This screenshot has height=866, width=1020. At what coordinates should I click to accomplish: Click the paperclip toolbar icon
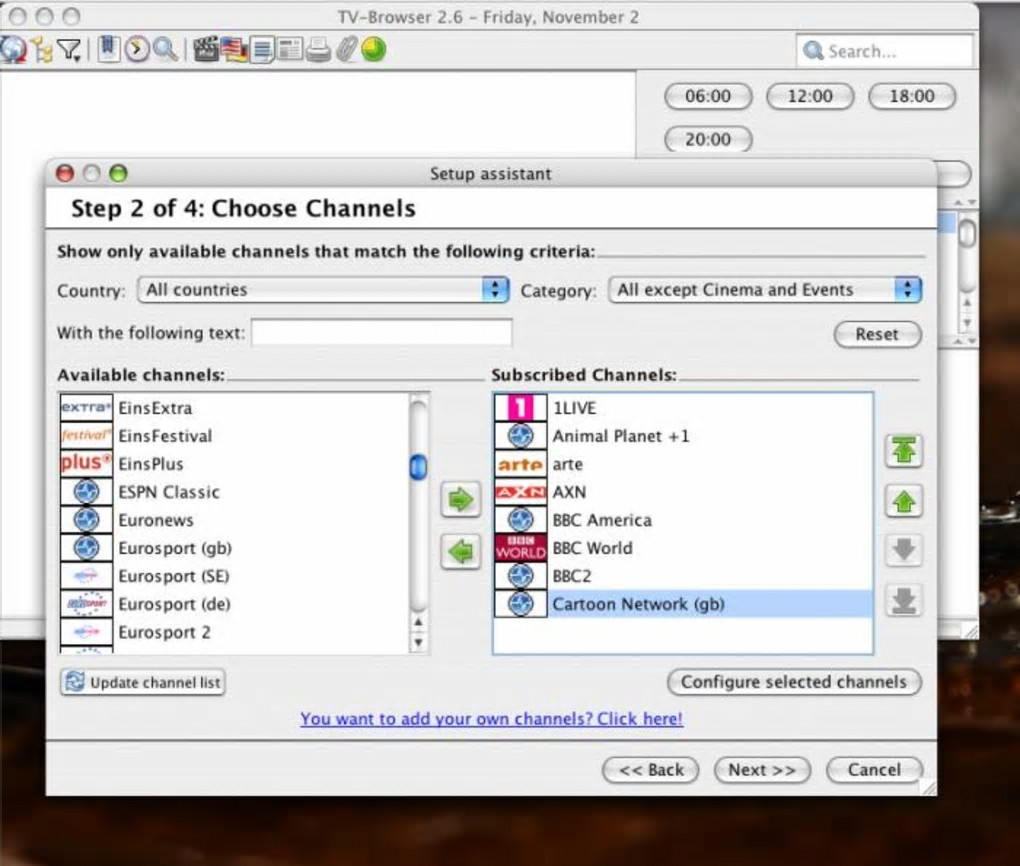coord(347,50)
